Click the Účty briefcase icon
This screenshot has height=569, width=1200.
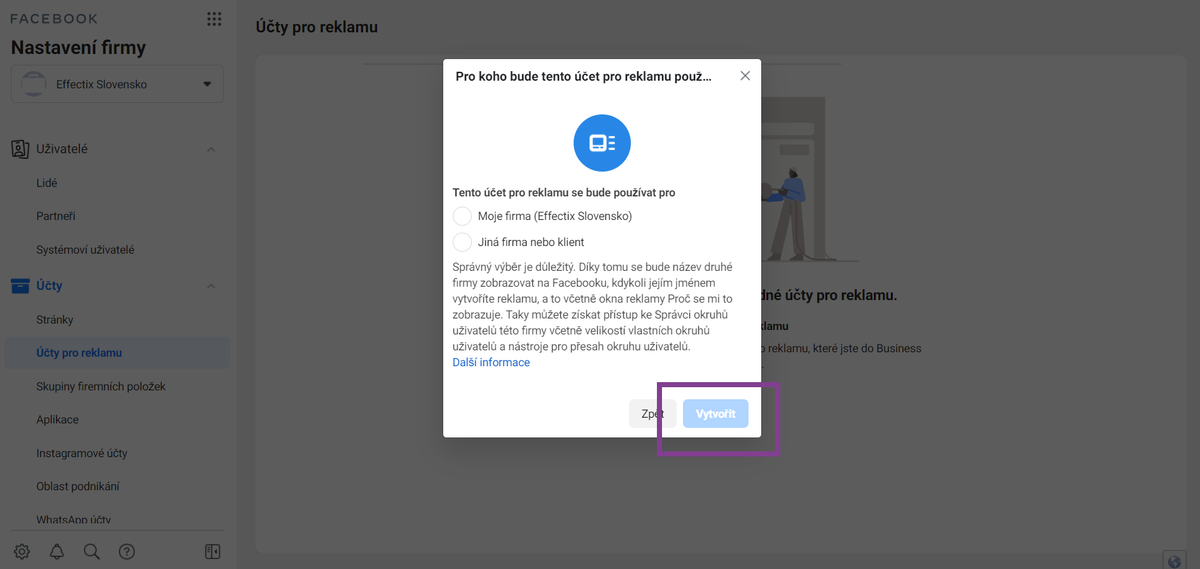pos(20,286)
